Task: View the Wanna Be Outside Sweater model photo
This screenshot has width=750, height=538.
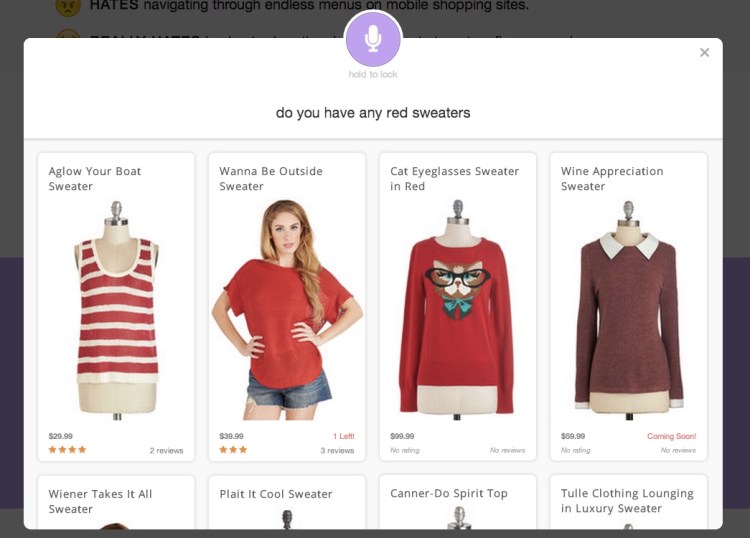Action: click(x=287, y=310)
